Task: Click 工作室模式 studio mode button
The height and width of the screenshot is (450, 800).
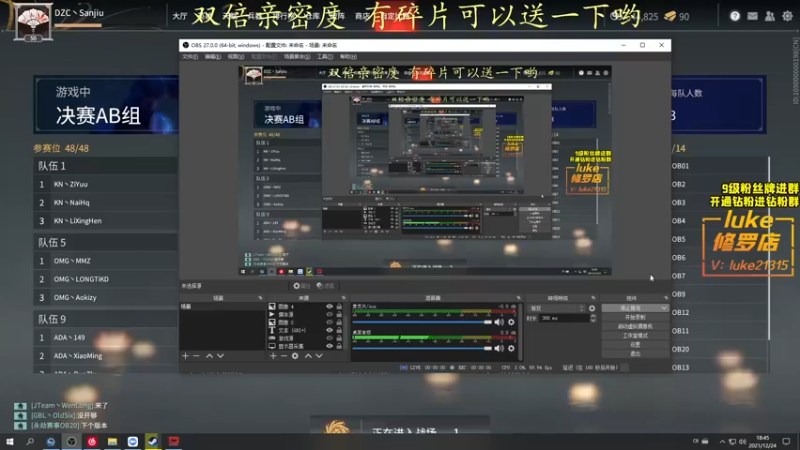Action: [635, 336]
